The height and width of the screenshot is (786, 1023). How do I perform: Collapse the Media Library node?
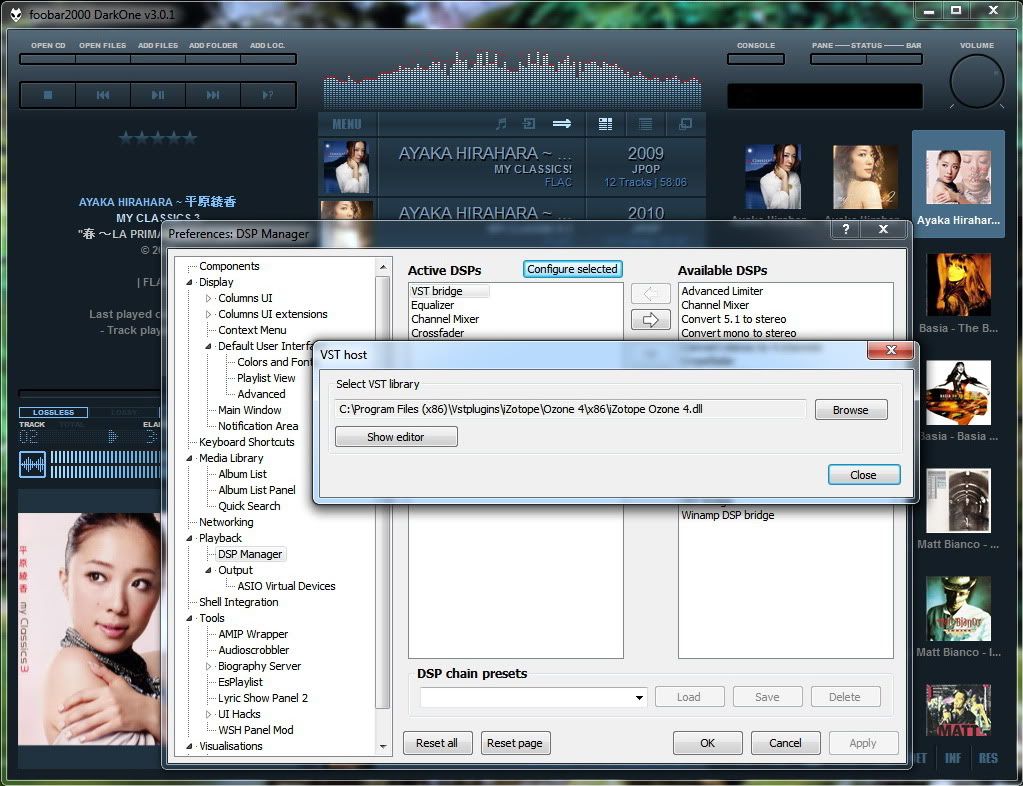(189, 459)
